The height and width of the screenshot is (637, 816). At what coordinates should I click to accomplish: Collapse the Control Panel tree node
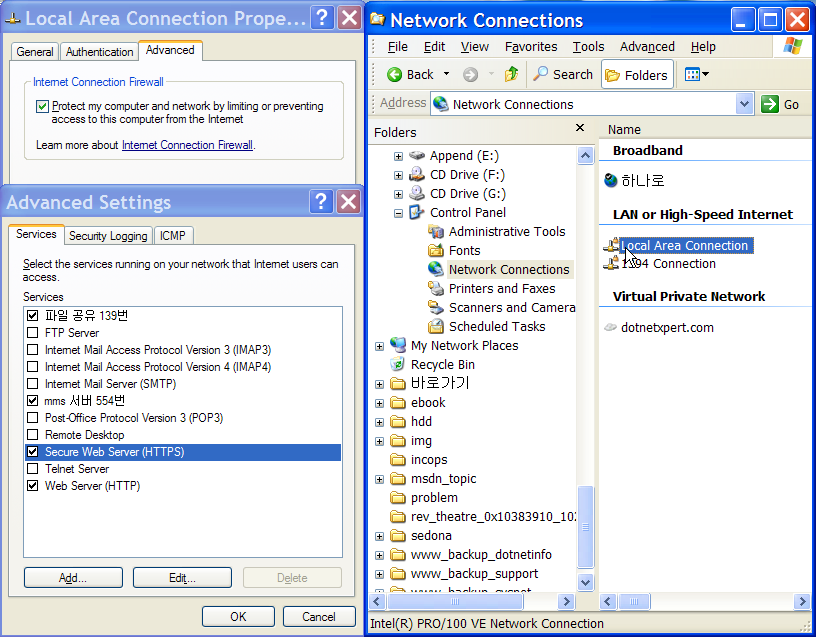click(x=399, y=213)
